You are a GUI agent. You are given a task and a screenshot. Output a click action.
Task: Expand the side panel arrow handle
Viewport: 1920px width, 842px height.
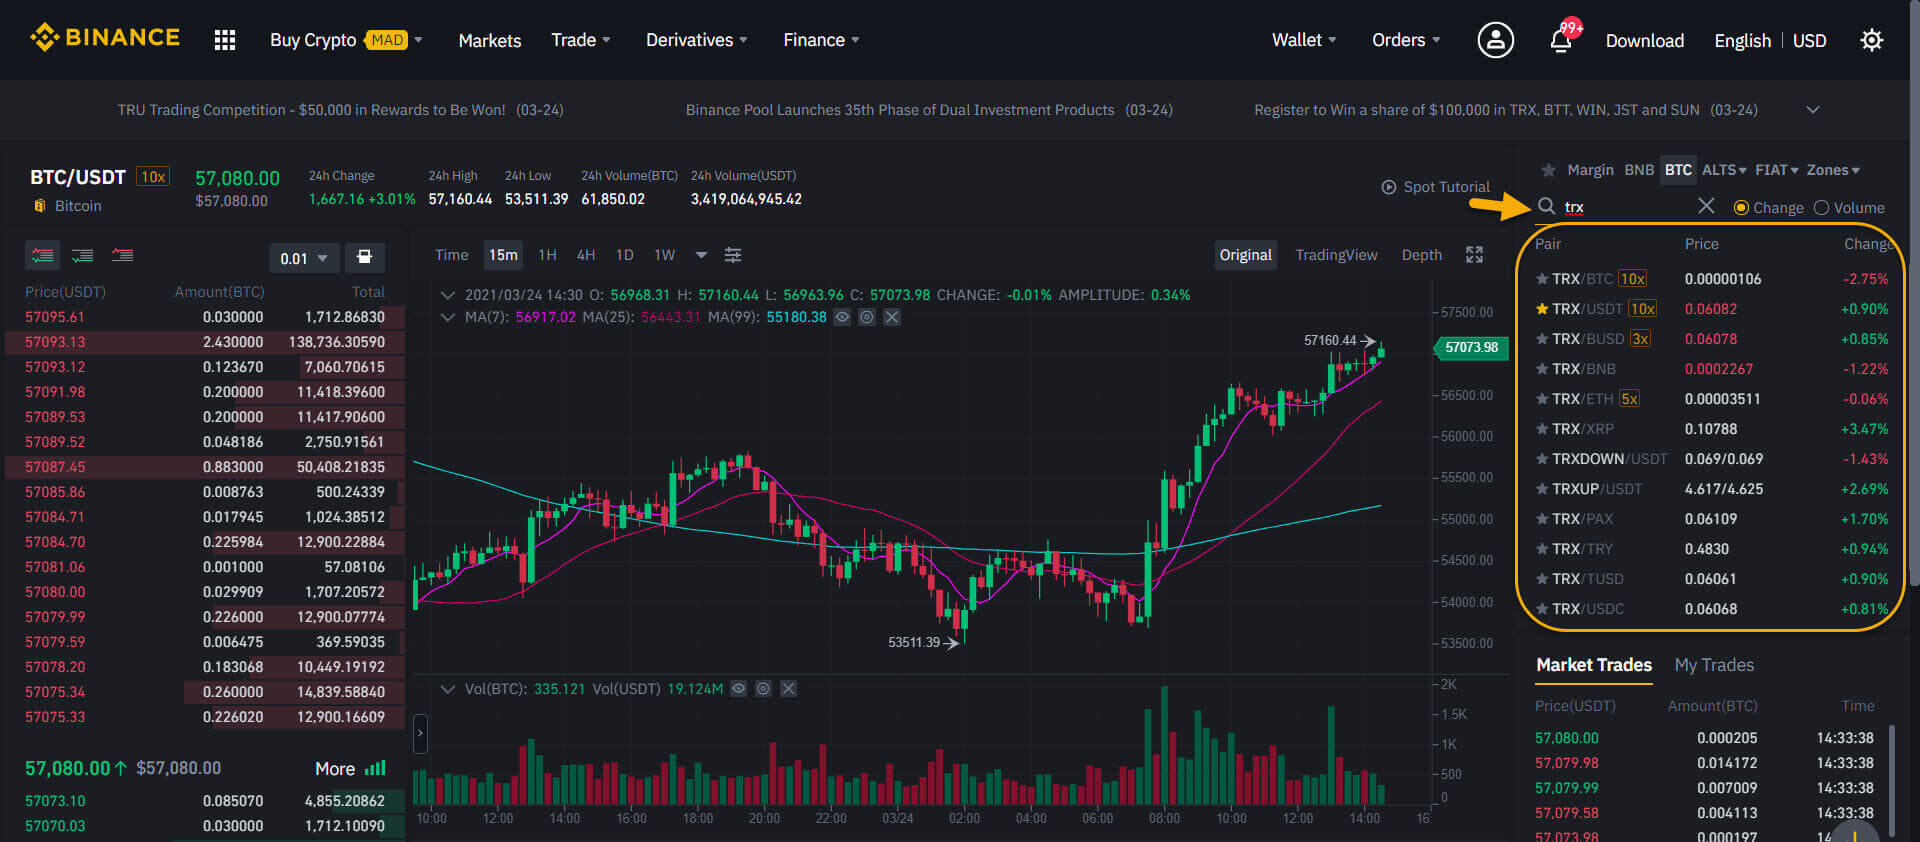pos(420,733)
